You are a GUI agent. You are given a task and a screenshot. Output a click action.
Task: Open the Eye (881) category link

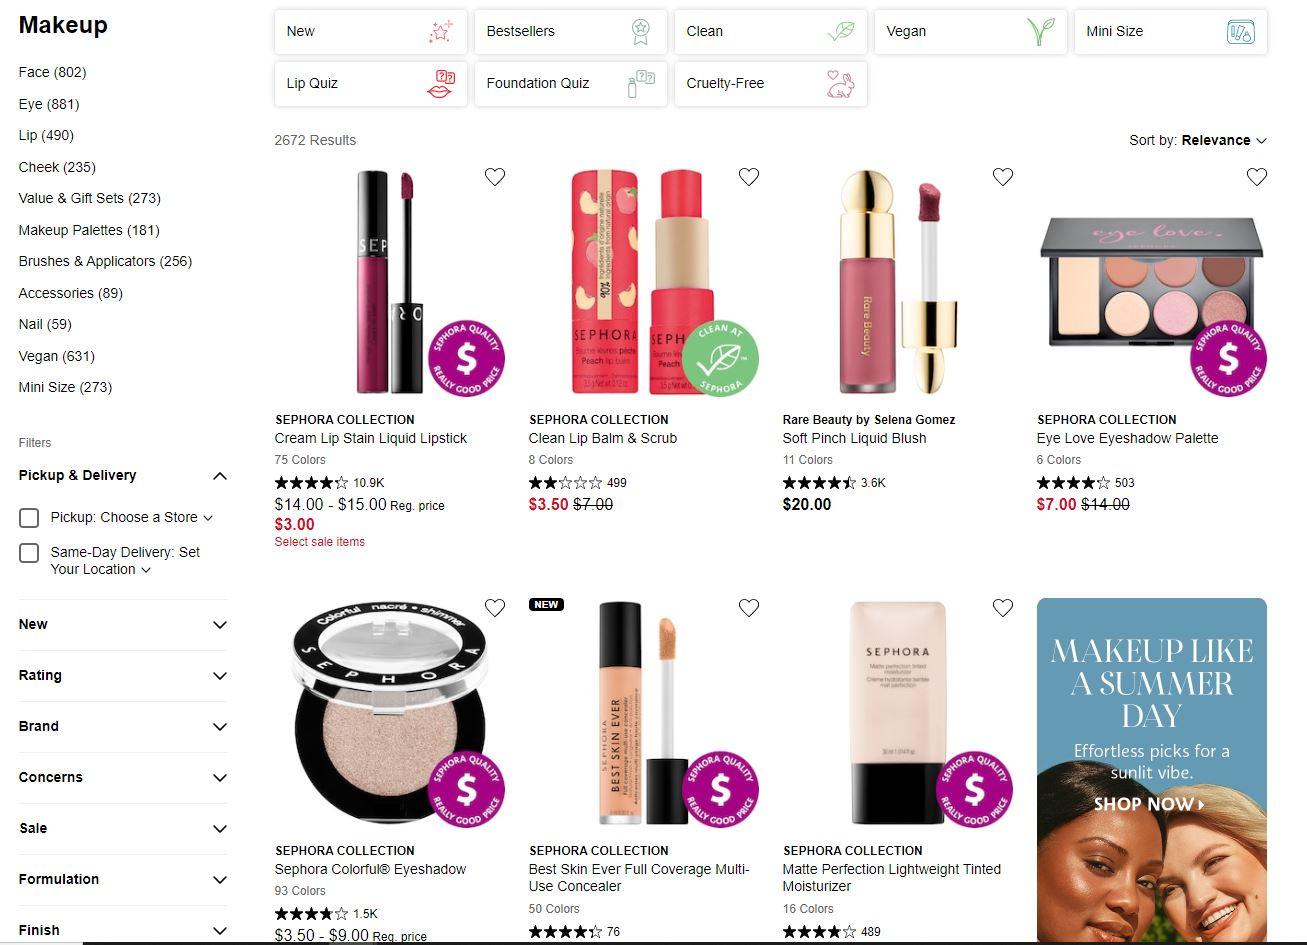click(49, 104)
